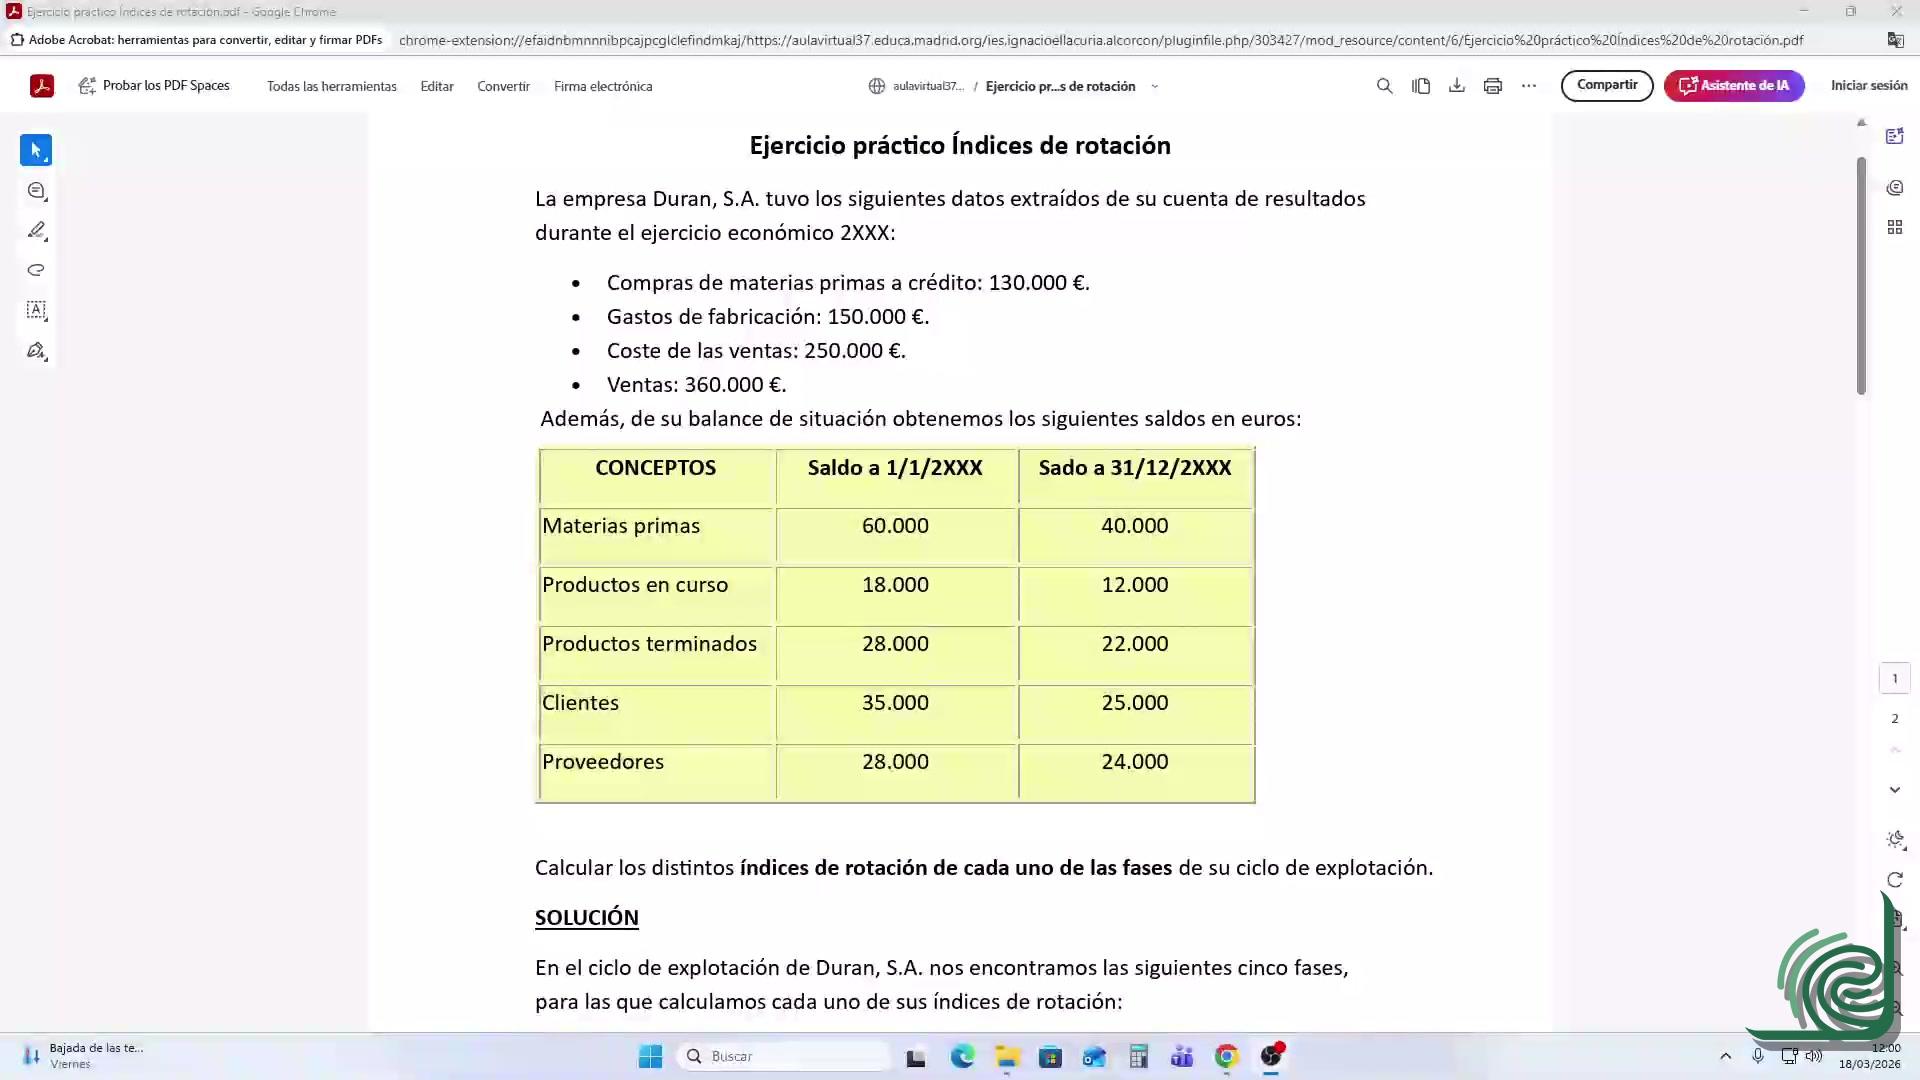Click the search magnifier icon

pyautogui.click(x=1384, y=86)
